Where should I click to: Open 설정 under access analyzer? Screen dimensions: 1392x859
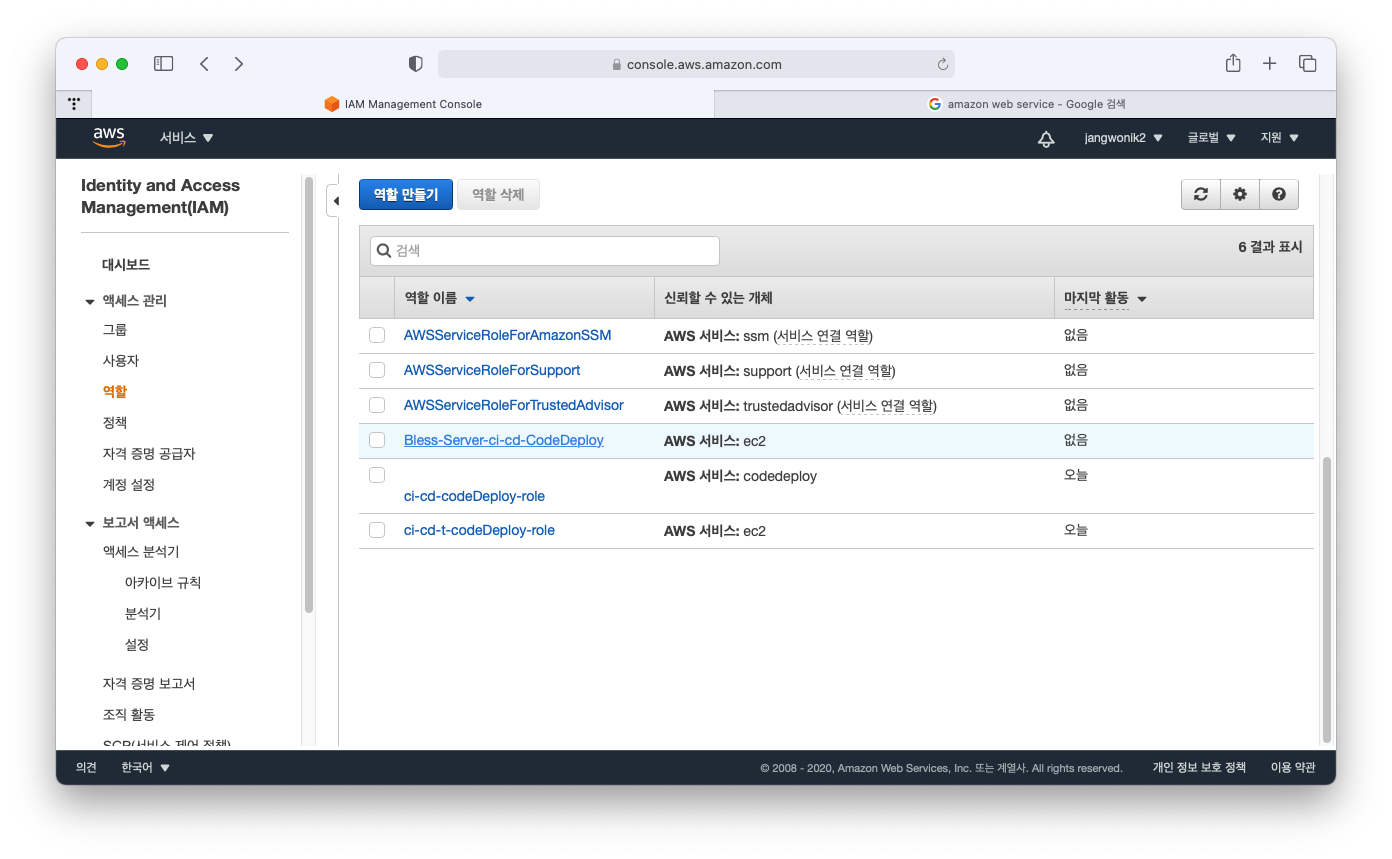tap(137, 645)
